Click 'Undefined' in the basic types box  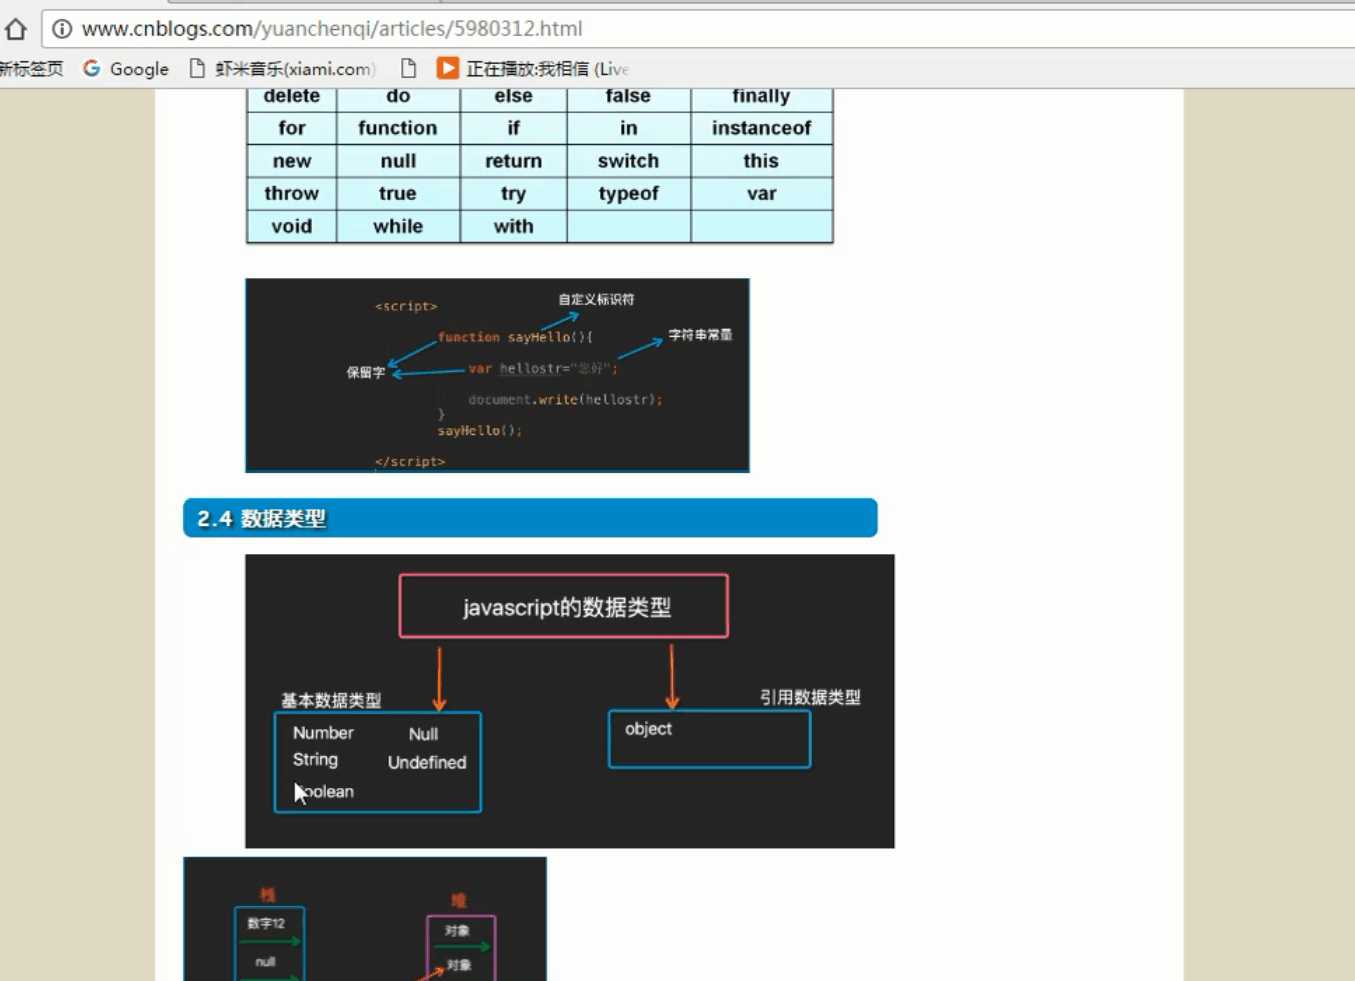coord(427,763)
